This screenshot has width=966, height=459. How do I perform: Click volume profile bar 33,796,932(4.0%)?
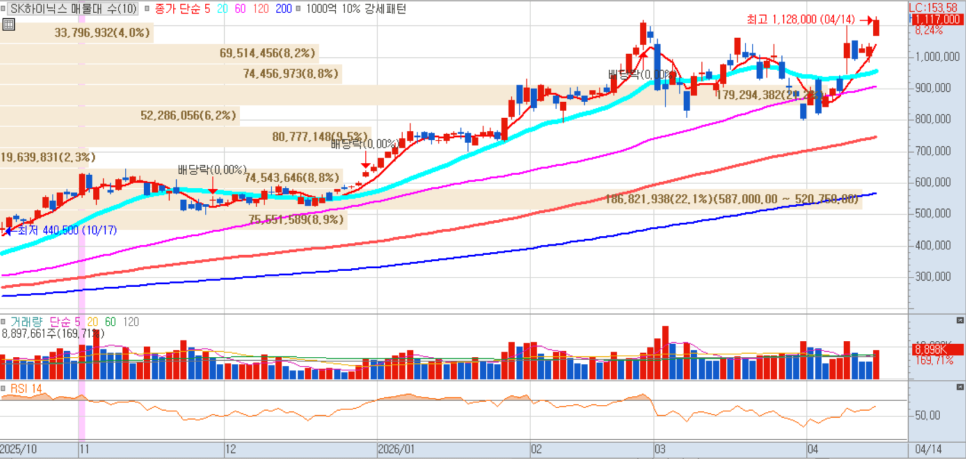point(76,33)
